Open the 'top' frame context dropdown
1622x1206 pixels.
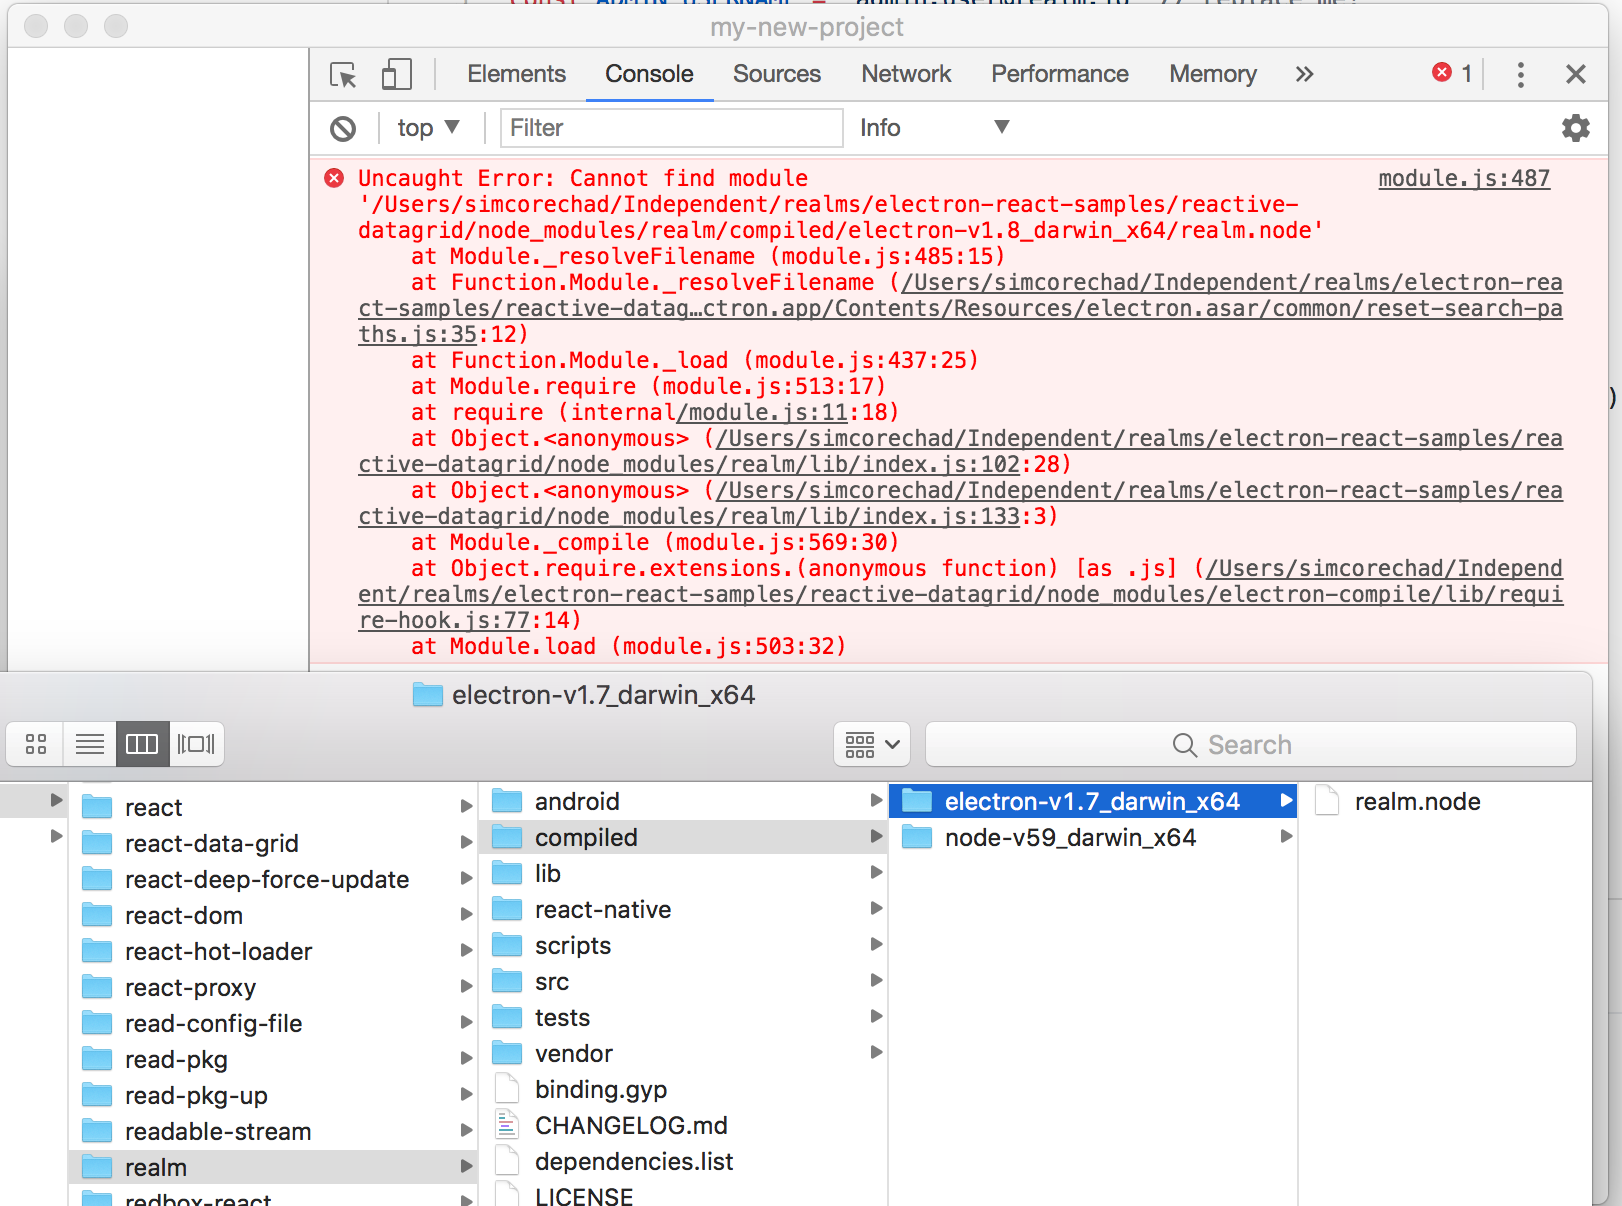coord(428,128)
